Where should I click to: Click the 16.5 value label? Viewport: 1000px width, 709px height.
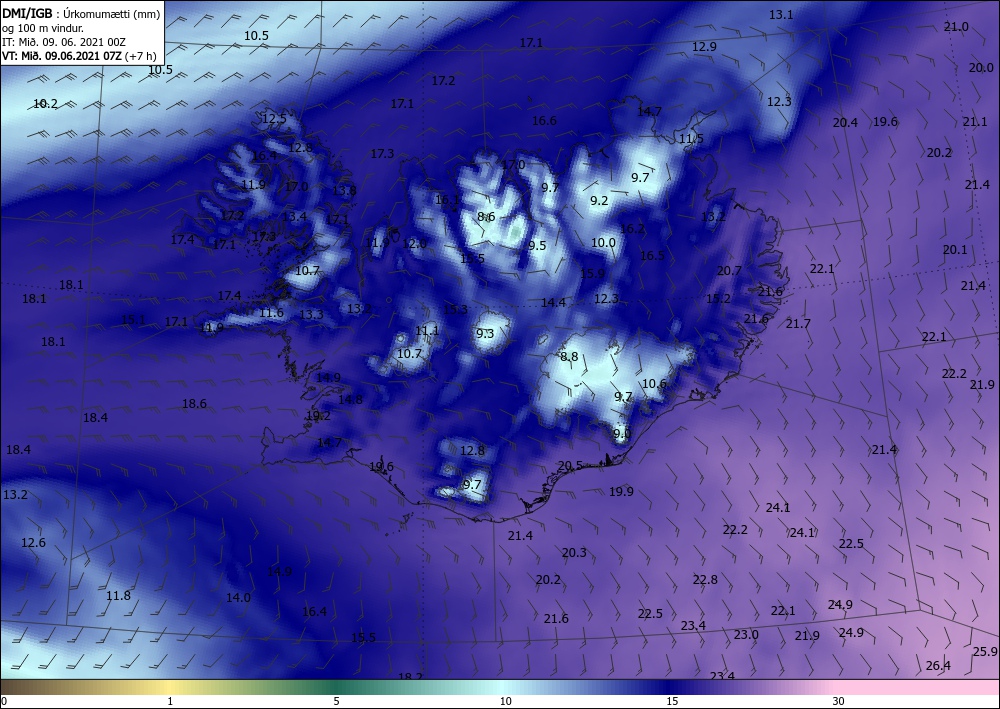click(652, 256)
